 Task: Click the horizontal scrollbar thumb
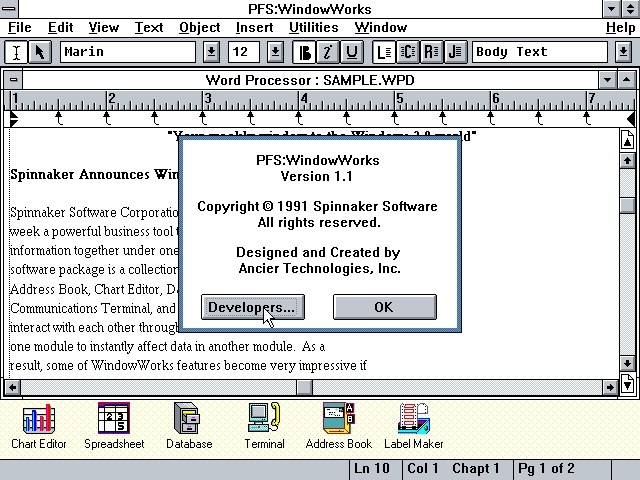coord(305,387)
